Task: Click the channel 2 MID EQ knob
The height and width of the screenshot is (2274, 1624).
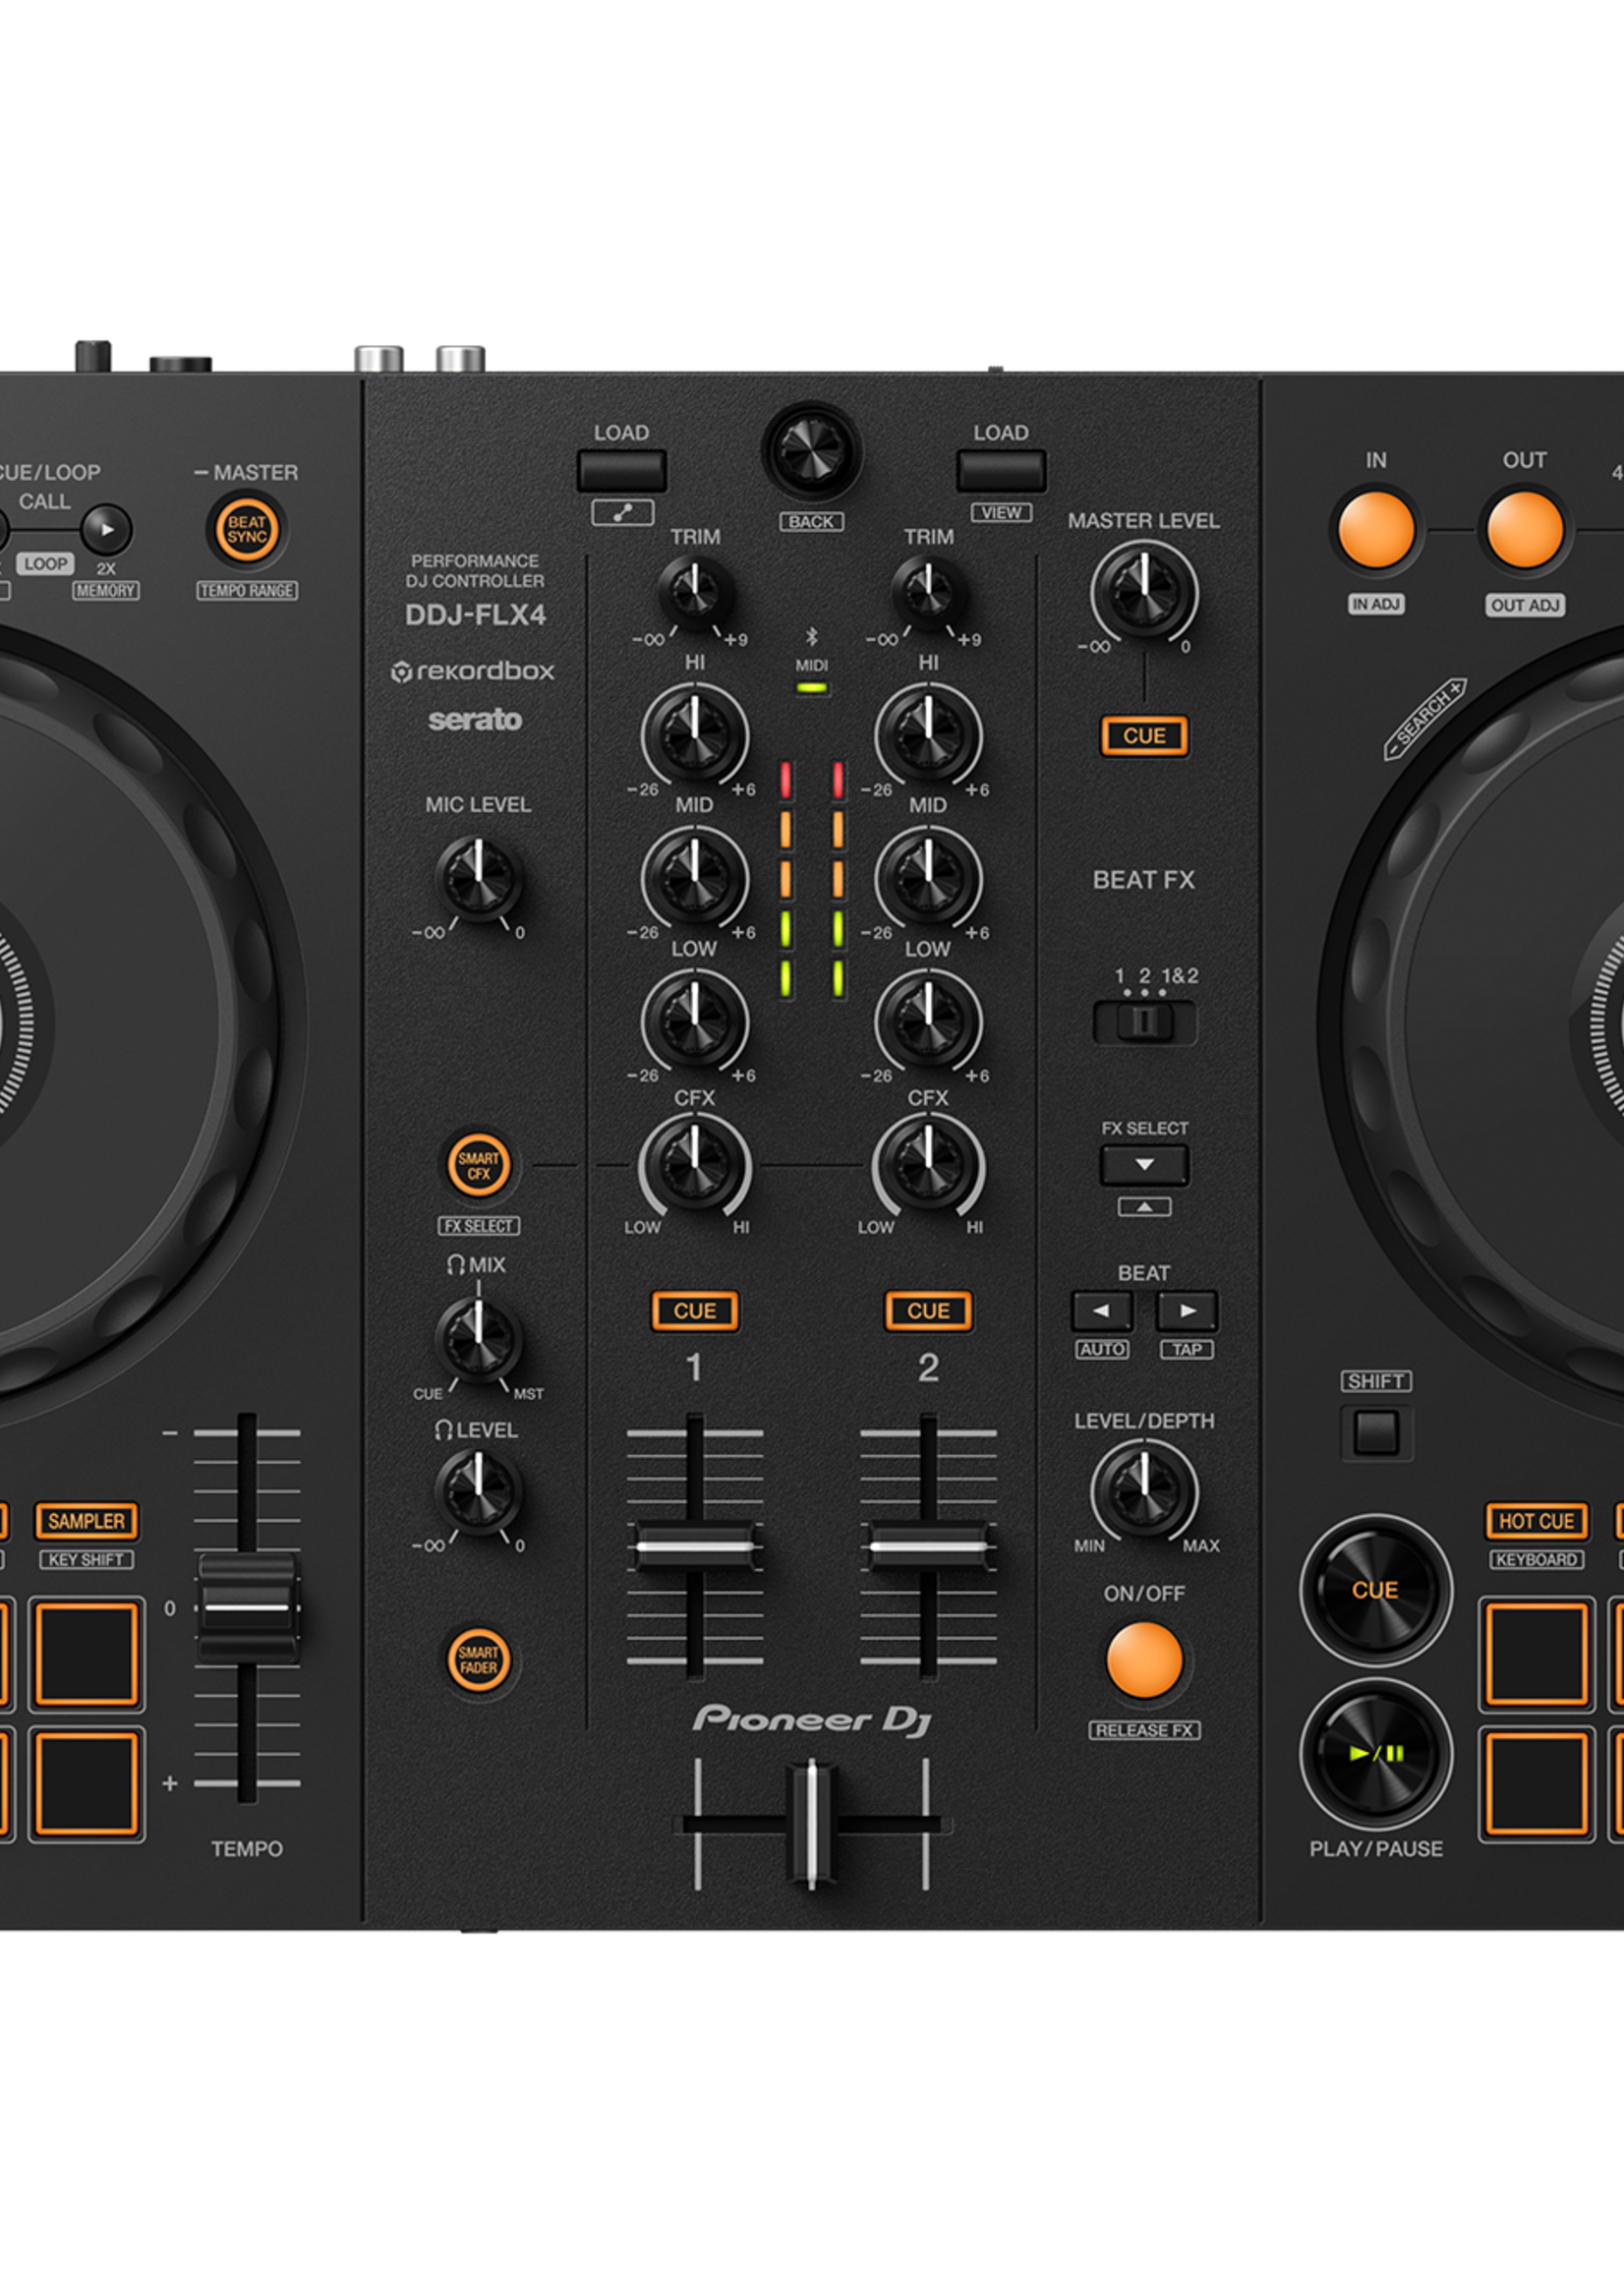Action: tap(928, 878)
